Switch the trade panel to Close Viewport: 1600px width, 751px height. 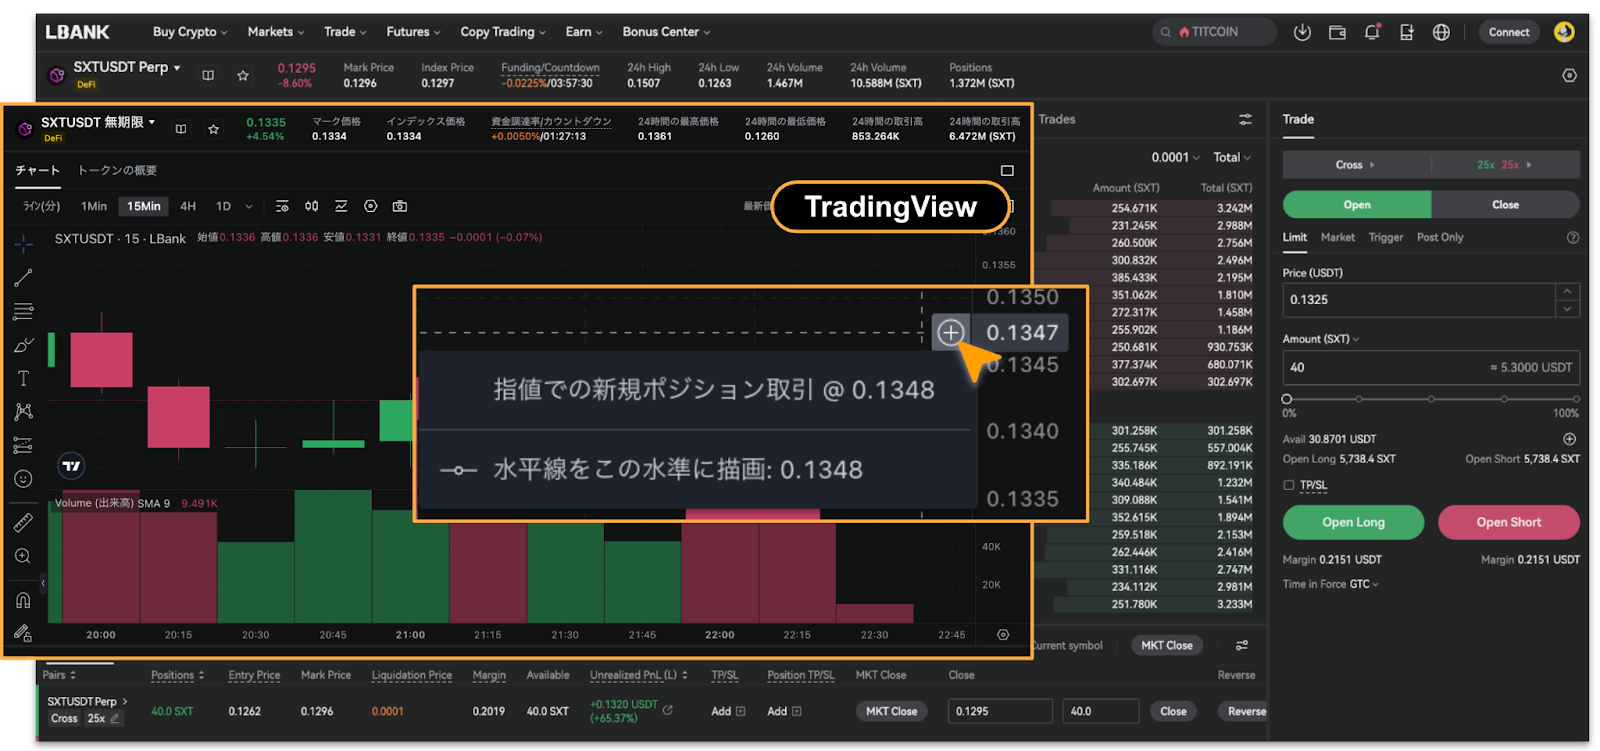pyautogui.click(x=1506, y=205)
